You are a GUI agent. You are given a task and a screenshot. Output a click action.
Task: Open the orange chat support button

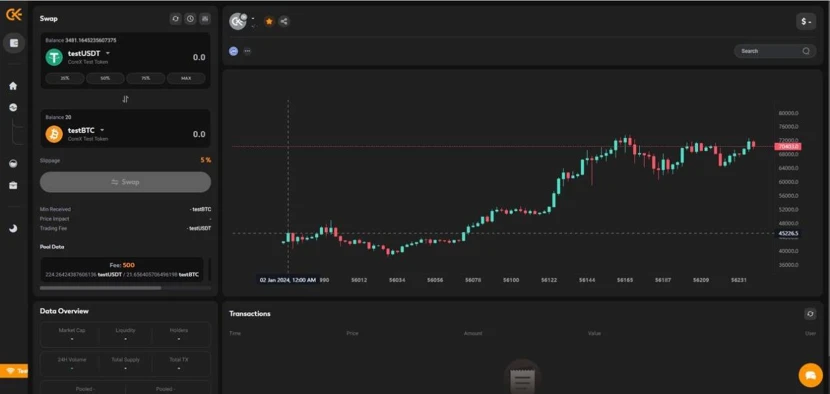coord(810,375)
